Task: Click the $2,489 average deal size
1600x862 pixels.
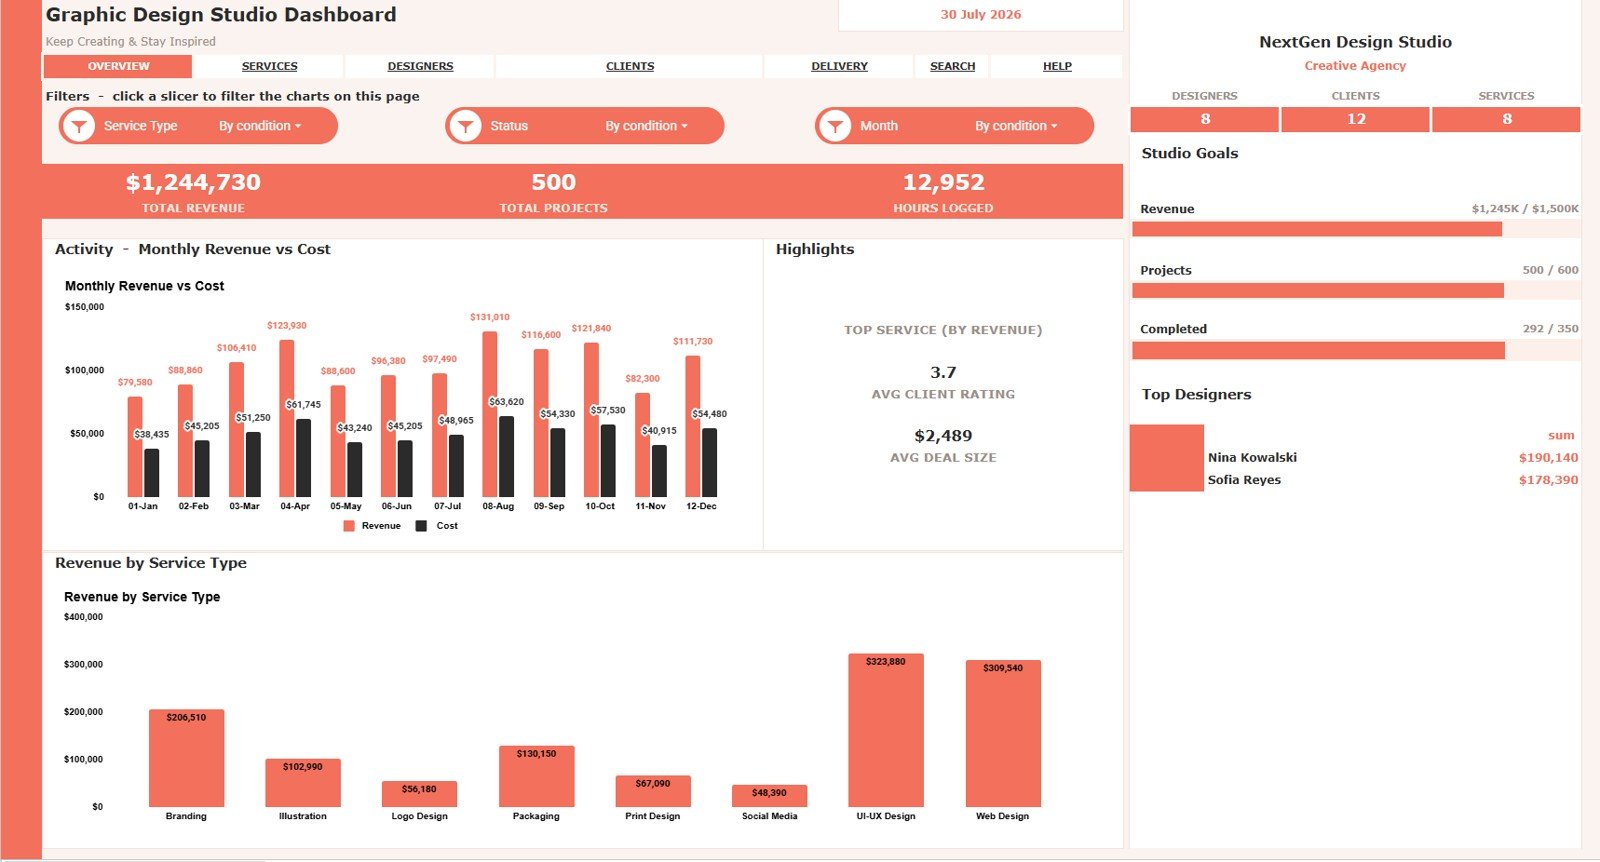Action: pos(943,436)
